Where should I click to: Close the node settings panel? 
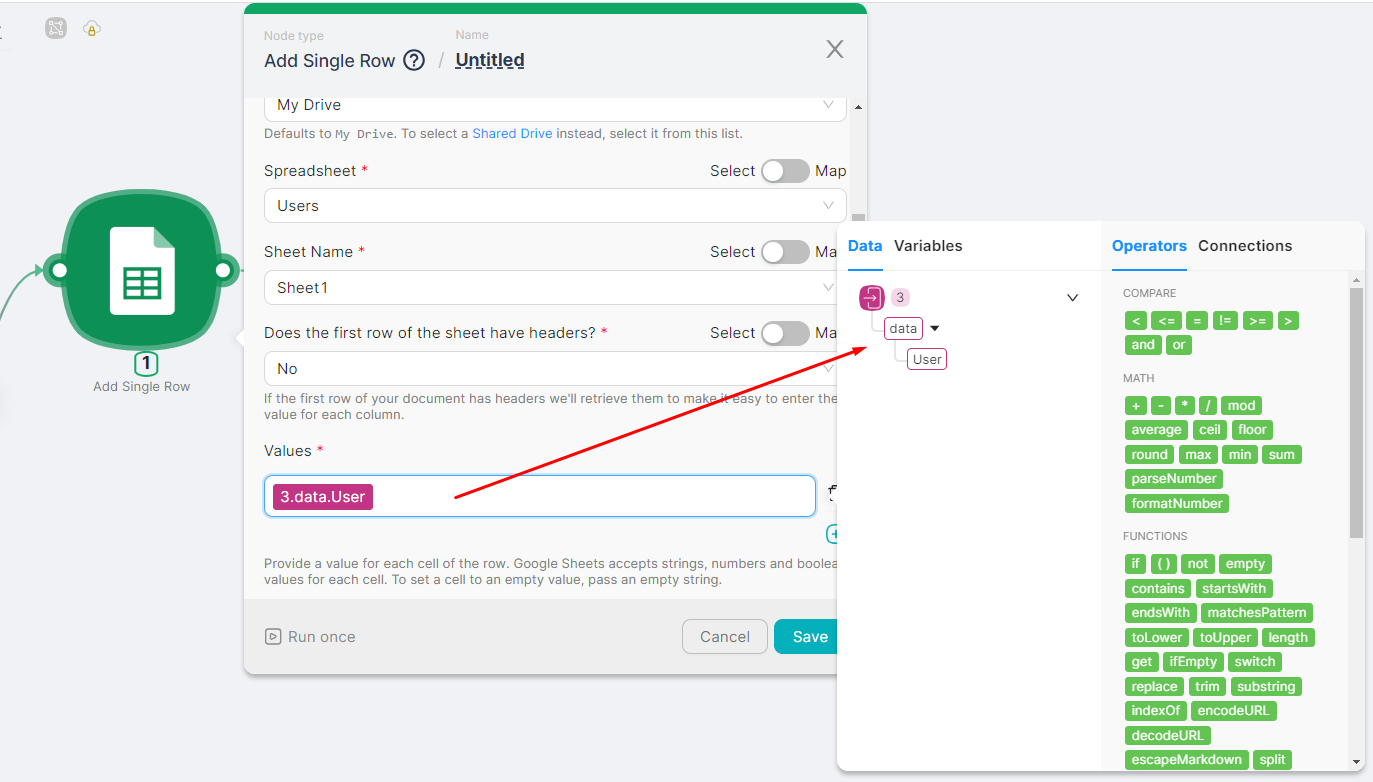click(x=835, y=49)
